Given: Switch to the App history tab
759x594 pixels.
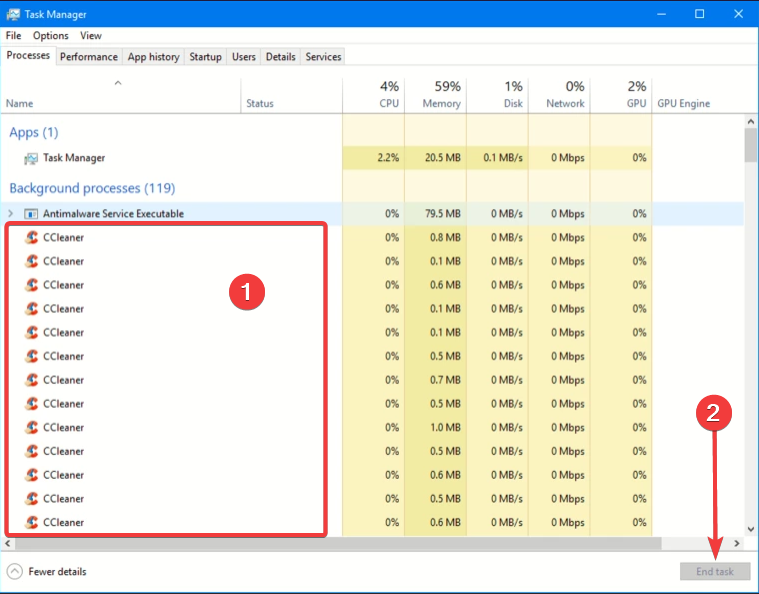Looking at the screenshot, I should [153, 57].
